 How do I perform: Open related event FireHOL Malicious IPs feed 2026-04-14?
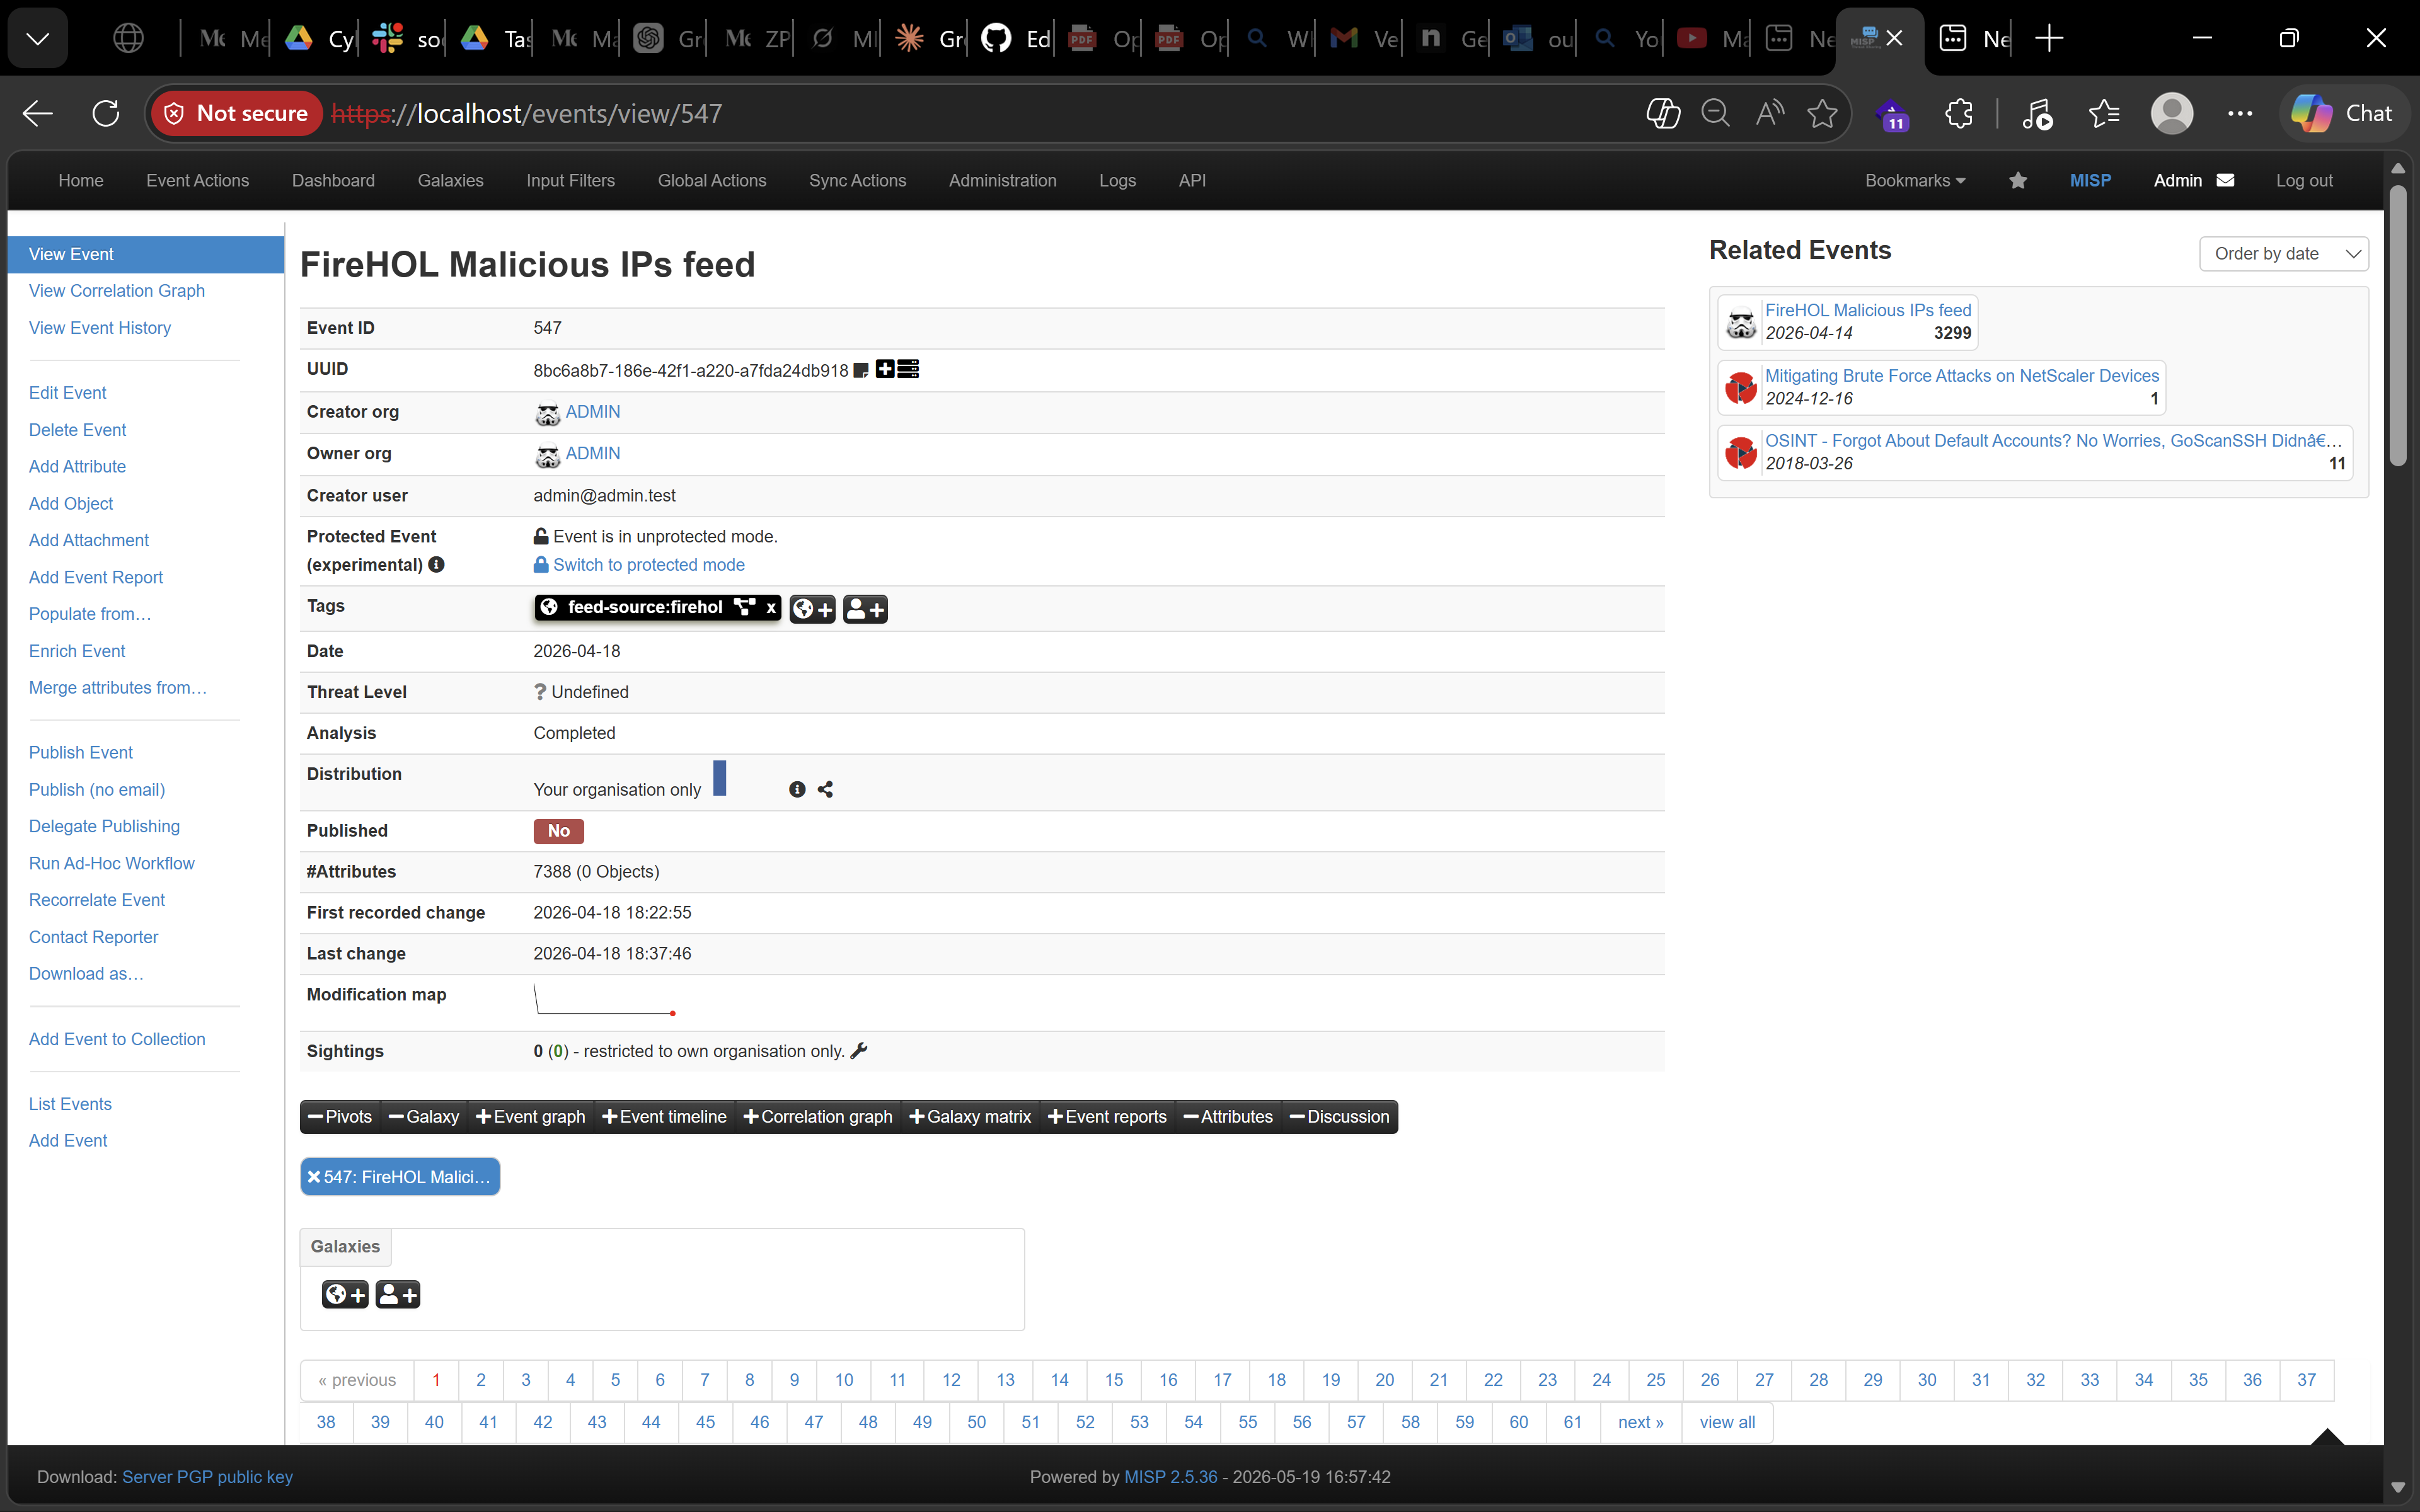pos(1868,310)
